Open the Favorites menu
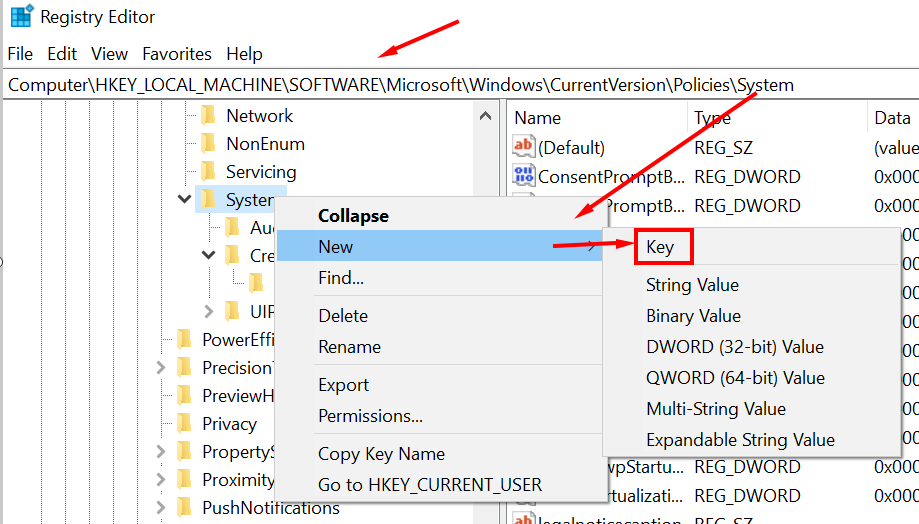This screenshot has height=524, width=919. coord(177,54)
